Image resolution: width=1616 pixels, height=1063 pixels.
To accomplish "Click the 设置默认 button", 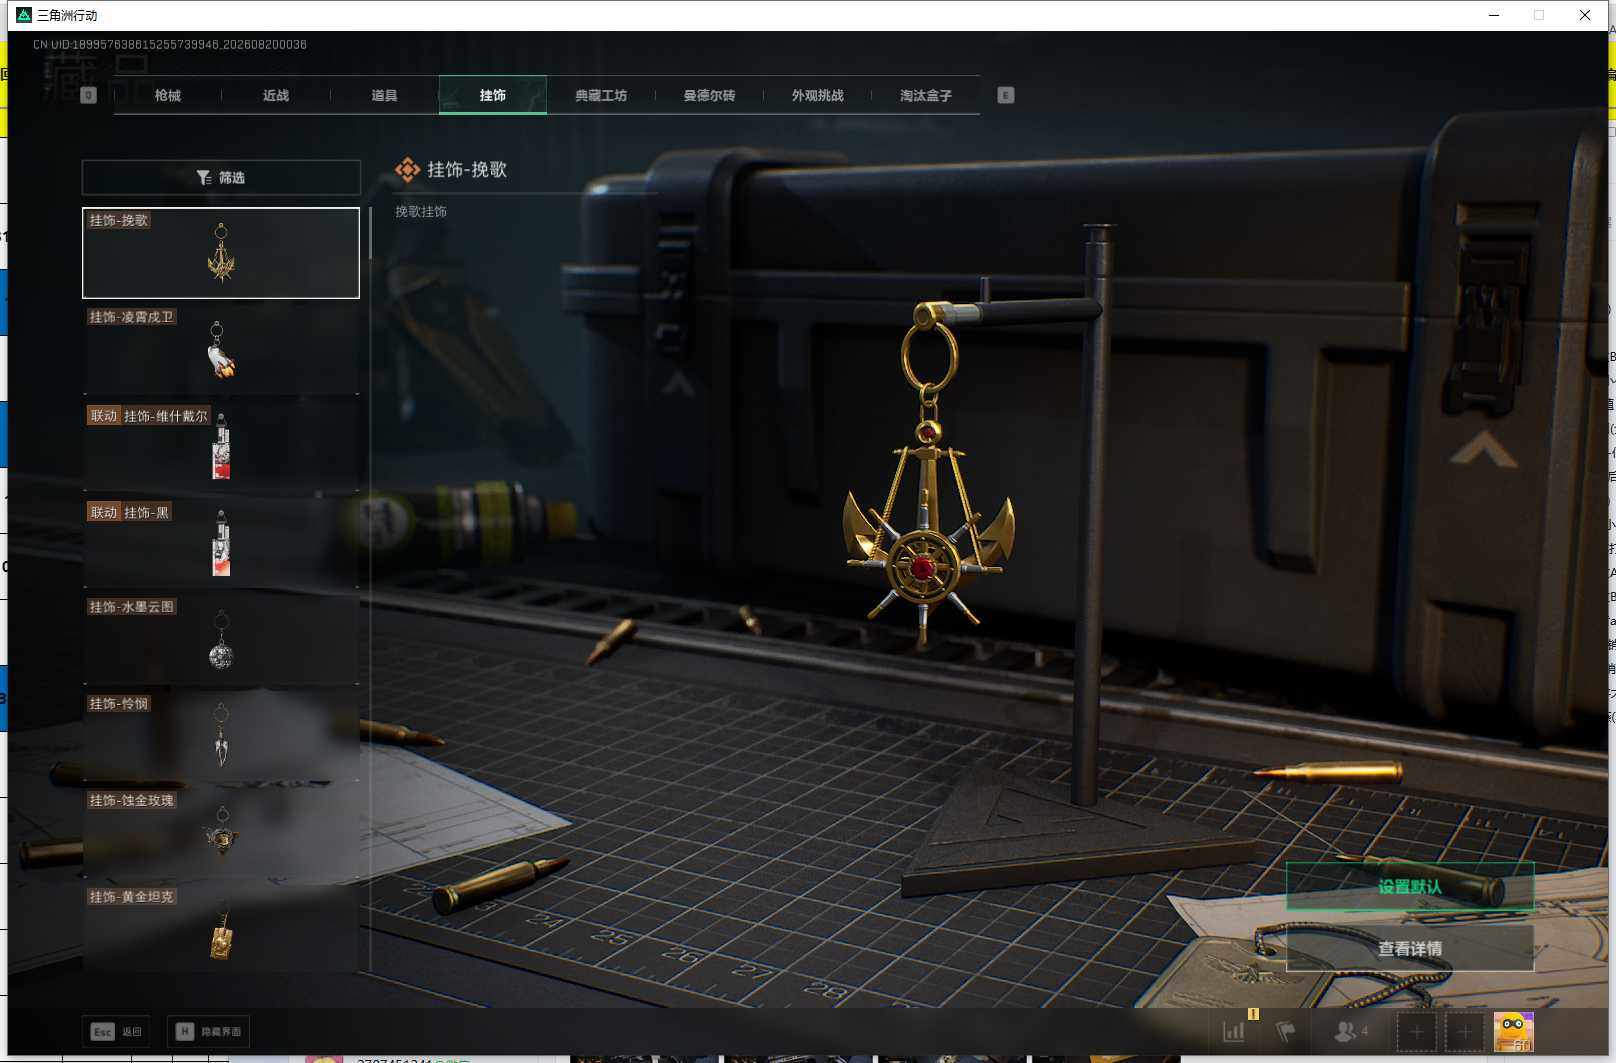I will click(1410, 886).
